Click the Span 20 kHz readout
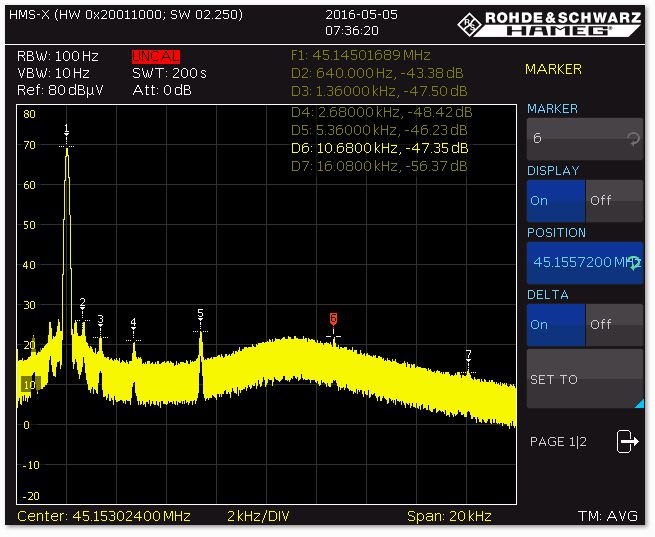The height and width of the screenshot is (537, 655). pyautogui.click(x=449, y=516)
